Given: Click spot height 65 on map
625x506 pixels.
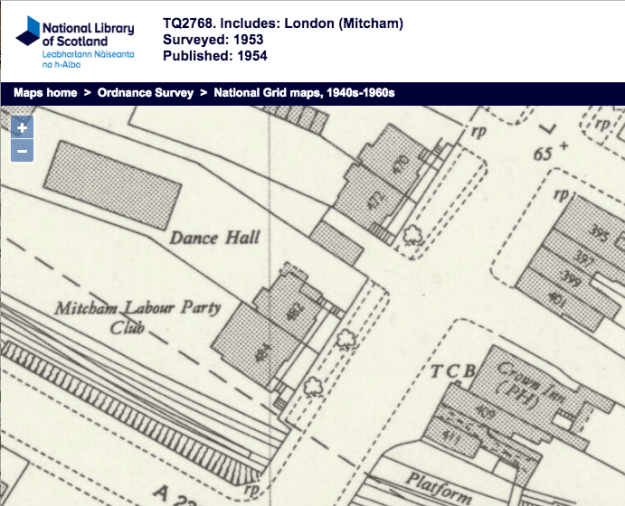Looking at the screenshot, I should [x=543, y=154].
